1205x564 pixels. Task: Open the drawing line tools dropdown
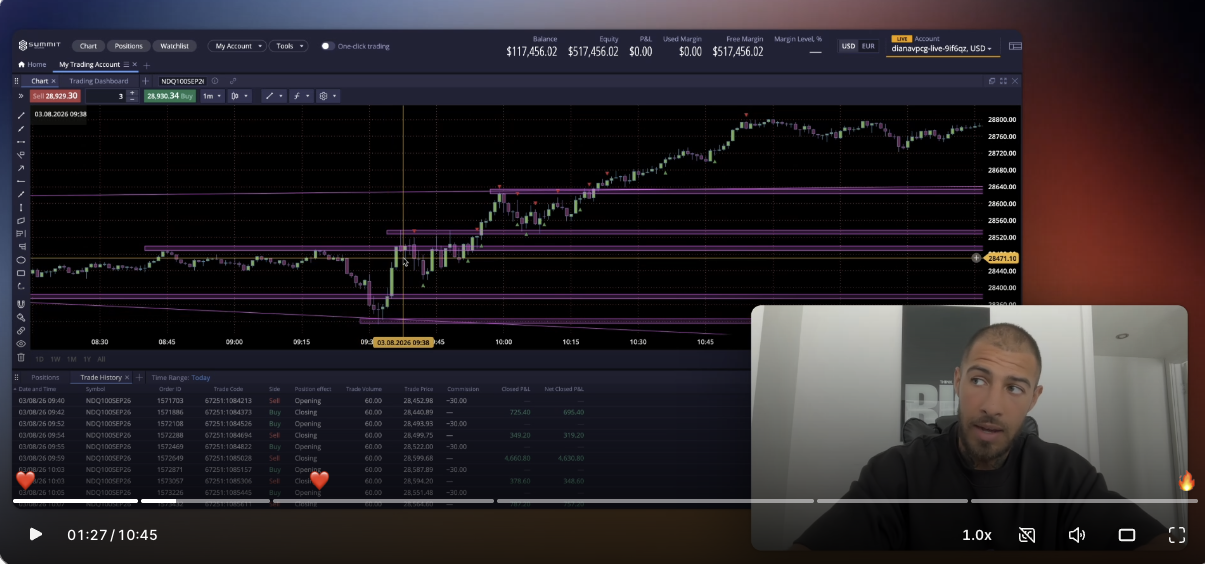273,96
